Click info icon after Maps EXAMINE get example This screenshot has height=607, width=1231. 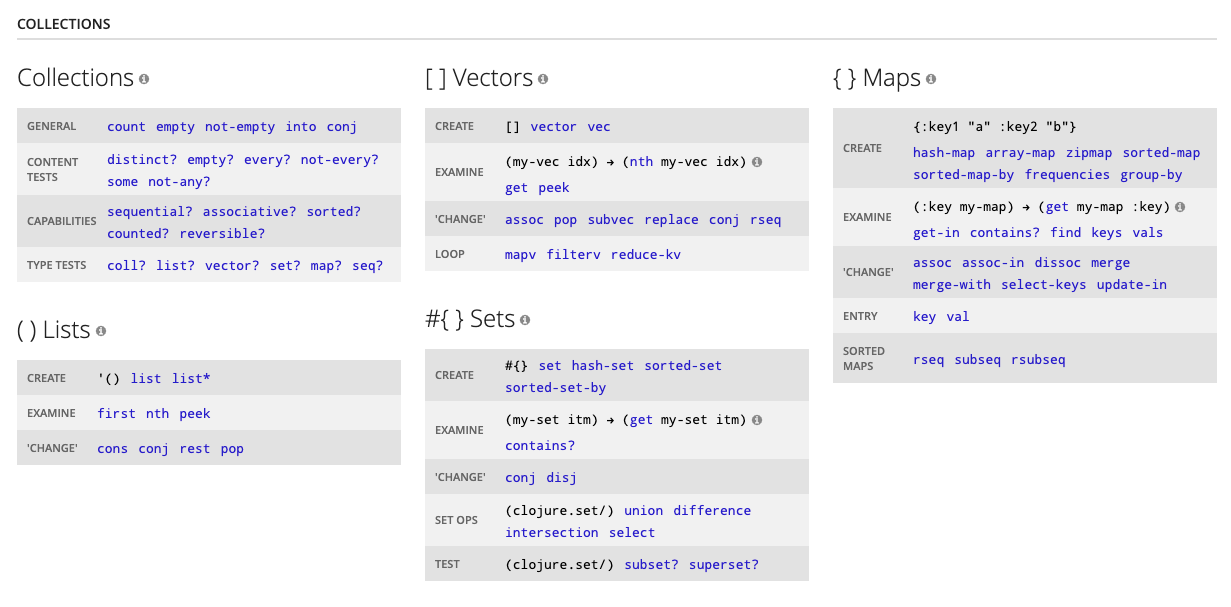coord(1181,207)
